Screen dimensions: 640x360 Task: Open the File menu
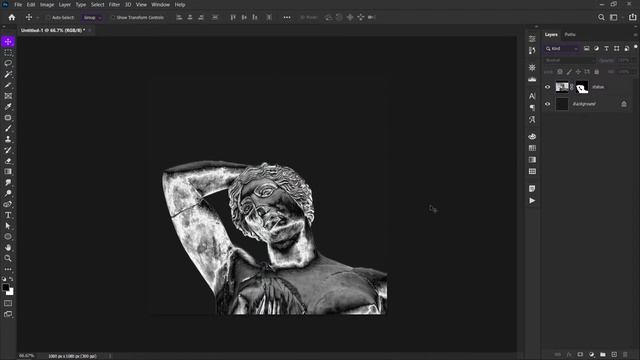click(x=18, y=4)
